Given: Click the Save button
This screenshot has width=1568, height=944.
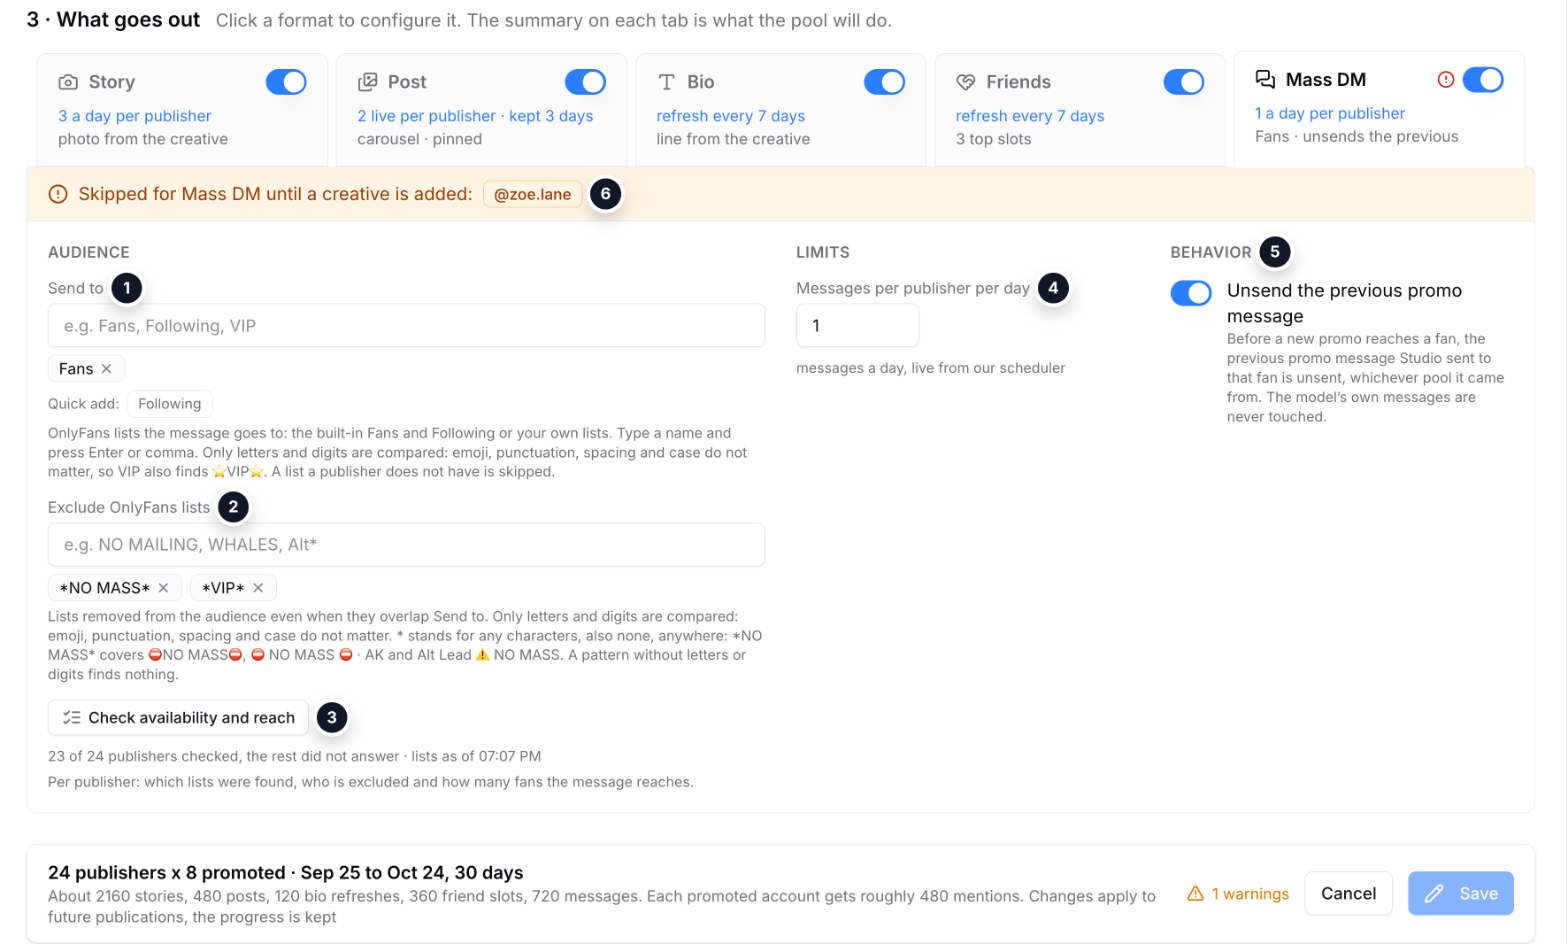Looking at the screenshot, I should tap(1461, 894).
